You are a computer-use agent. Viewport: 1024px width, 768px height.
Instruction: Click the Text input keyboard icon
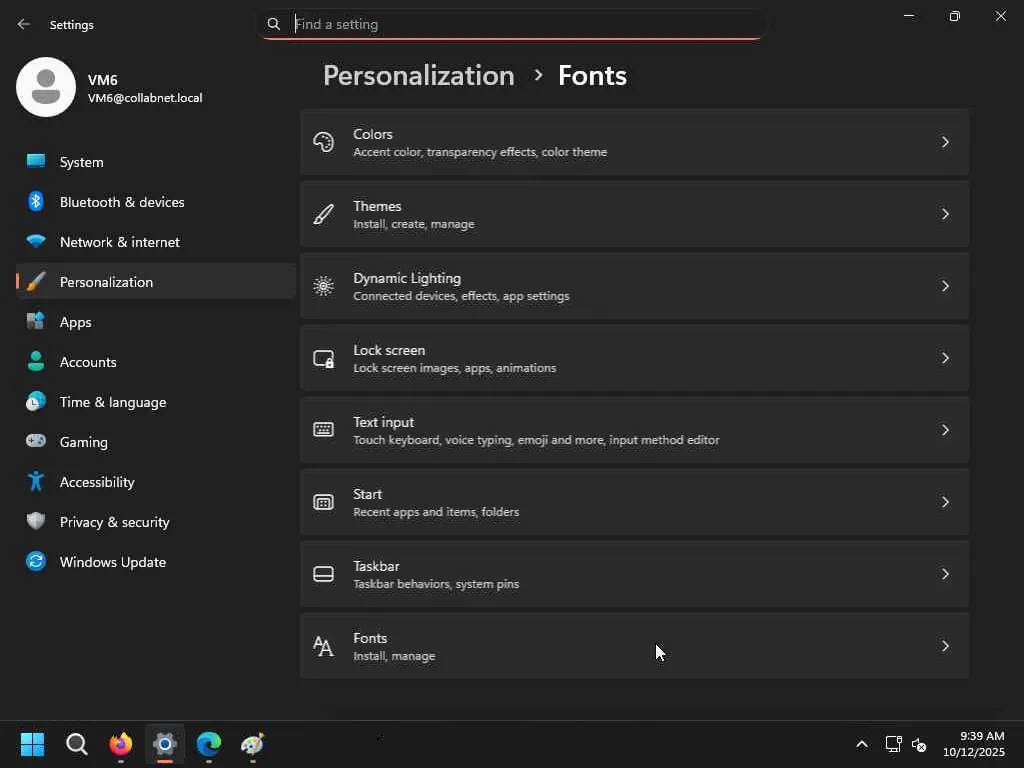tap(323, 430)
